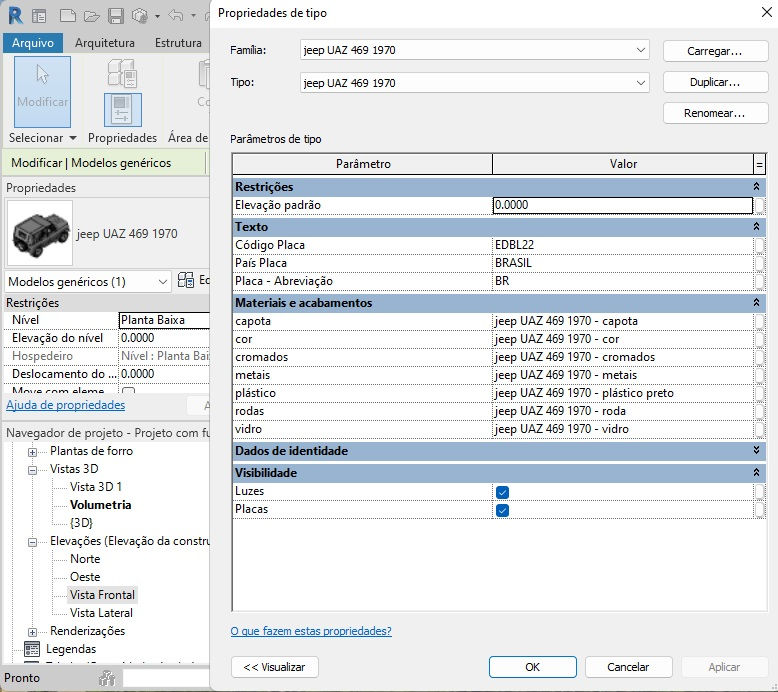The height and width of the screenshot is (692, 778).
Task: Collapse the Vistas 3D tree node
Action: [x=32, y=470]
